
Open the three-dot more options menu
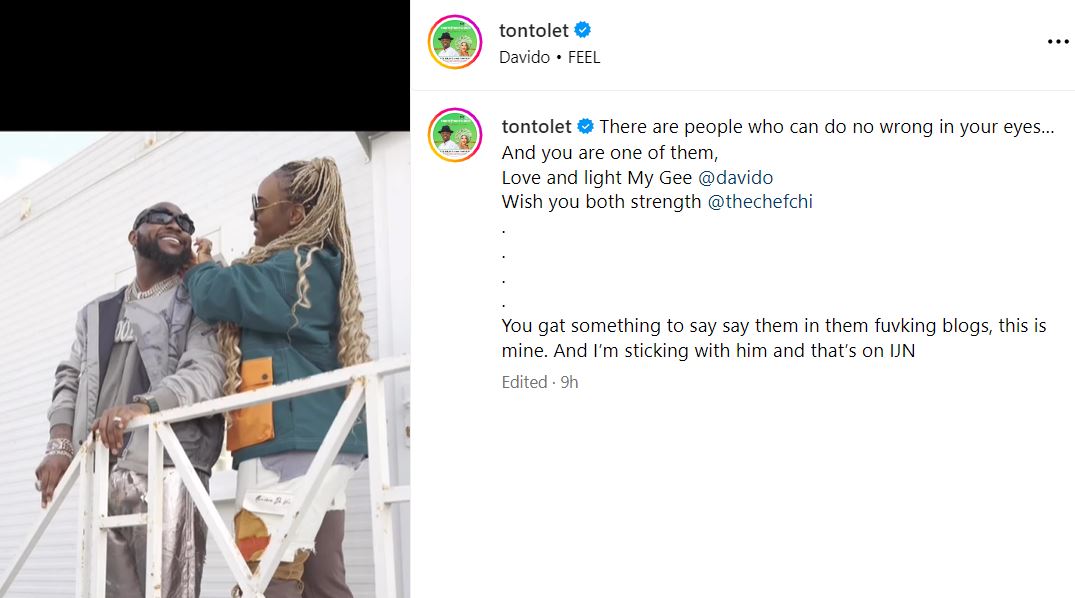(x=1057, y=42)
